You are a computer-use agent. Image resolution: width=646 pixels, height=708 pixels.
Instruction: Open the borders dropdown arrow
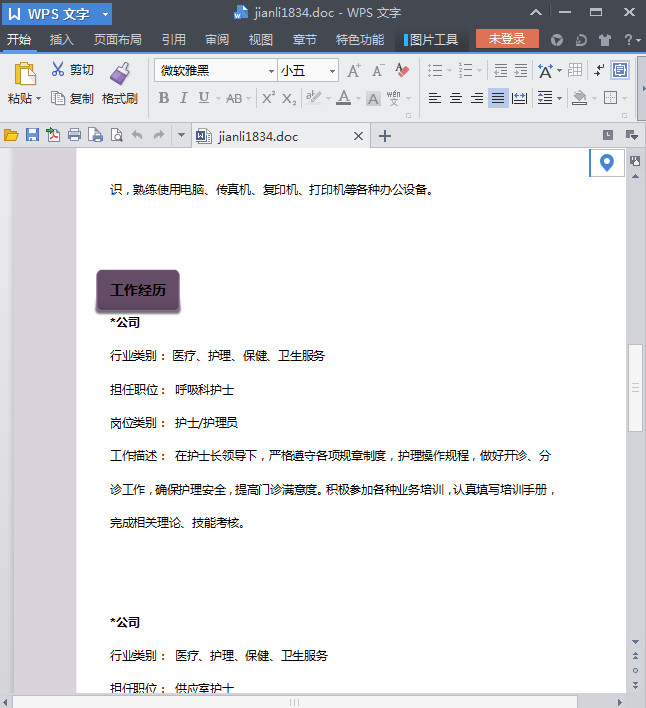click(x=625, y=98)
